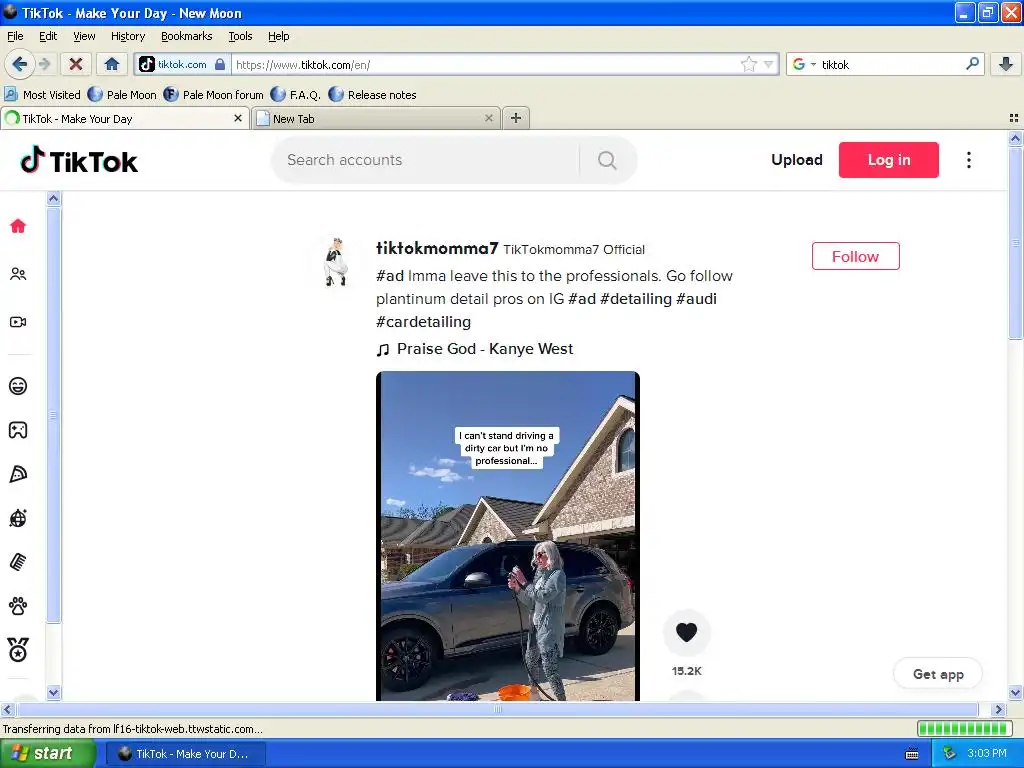Open the File menu
The width and height of the screenshot is (1024, 768).
15,36
